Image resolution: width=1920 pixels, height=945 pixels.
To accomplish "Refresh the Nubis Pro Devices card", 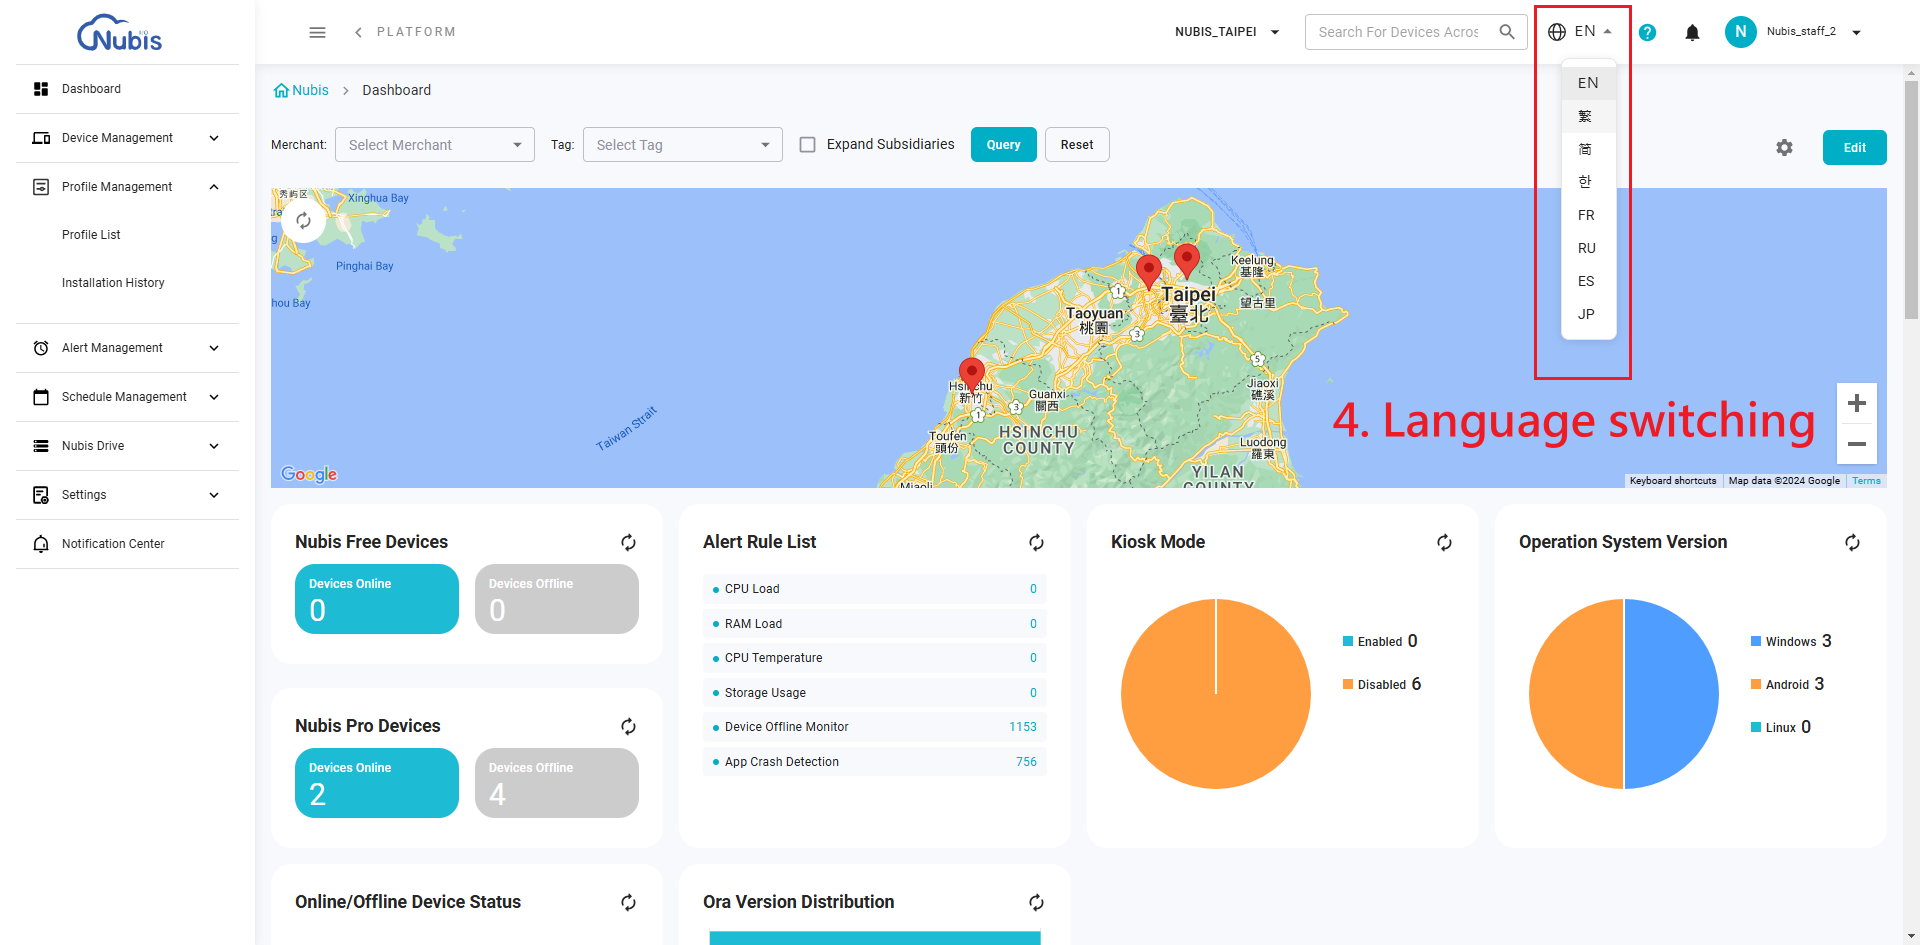I will tap(628, 726).
